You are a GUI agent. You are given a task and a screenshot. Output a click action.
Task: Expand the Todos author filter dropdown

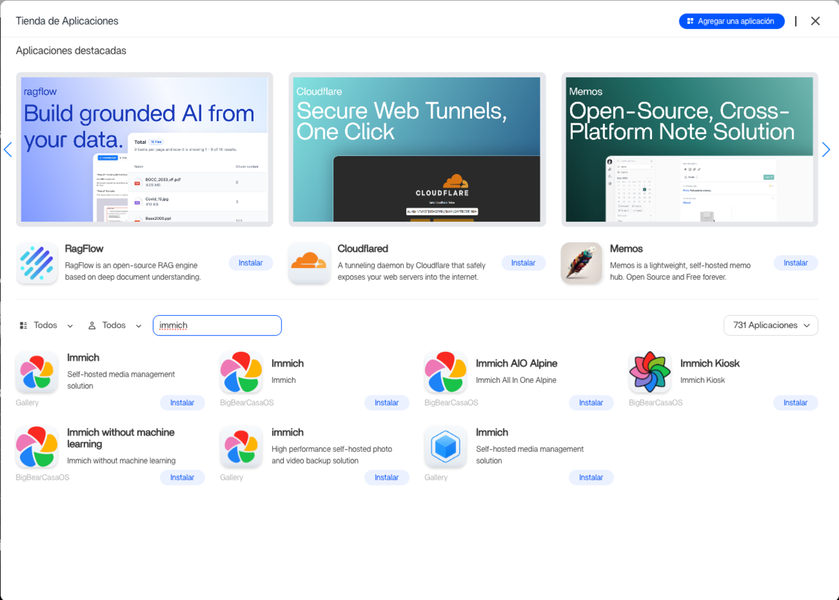pyautogui.click(x=115, y=326)
